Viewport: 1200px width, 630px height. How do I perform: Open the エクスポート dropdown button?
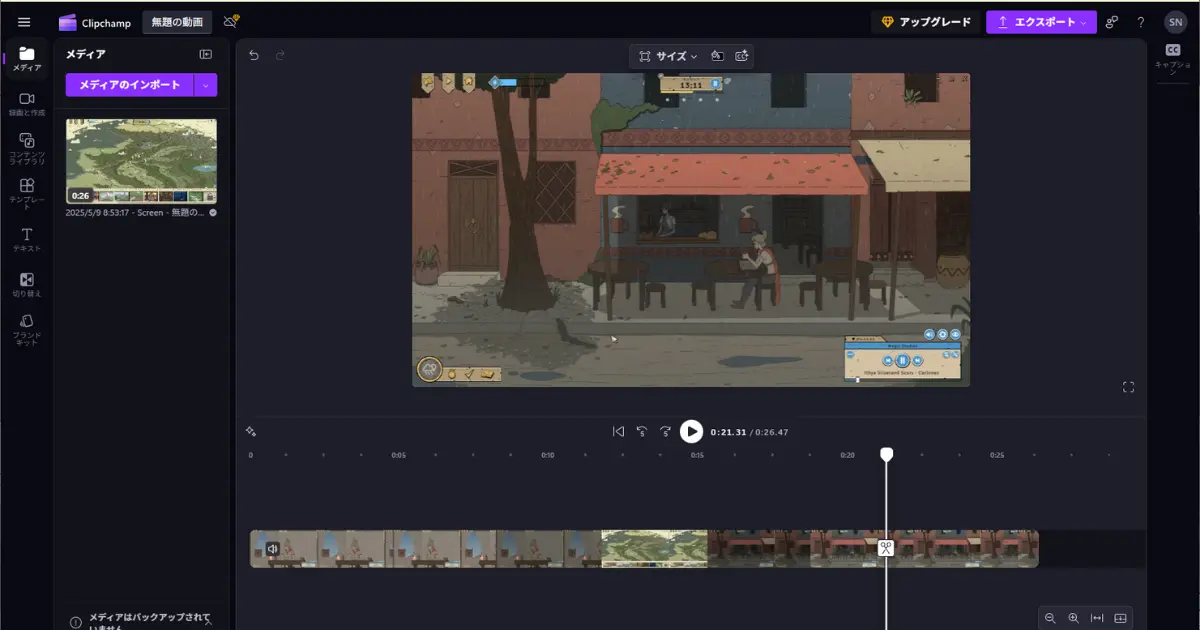(x=1041, y=22)
